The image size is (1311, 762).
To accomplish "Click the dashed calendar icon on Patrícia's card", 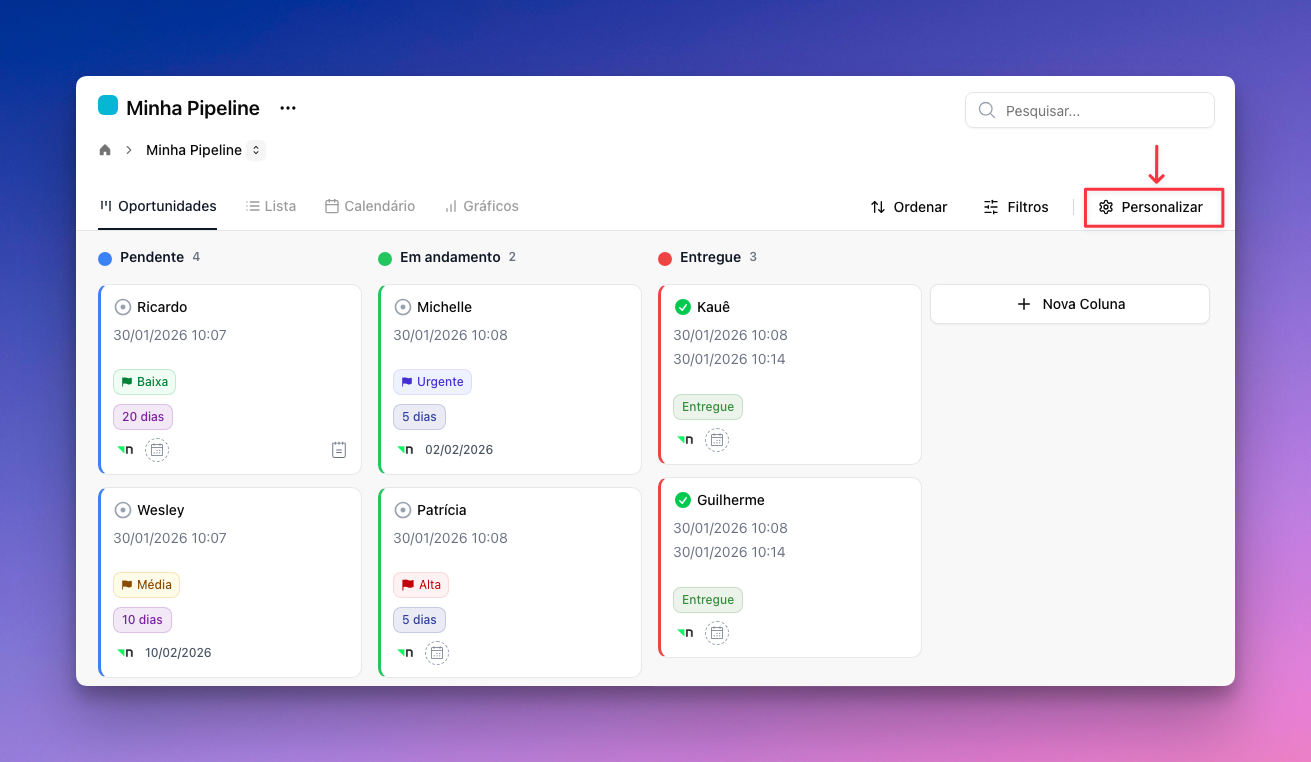I will pyautogui.click(x=437, y=653).
